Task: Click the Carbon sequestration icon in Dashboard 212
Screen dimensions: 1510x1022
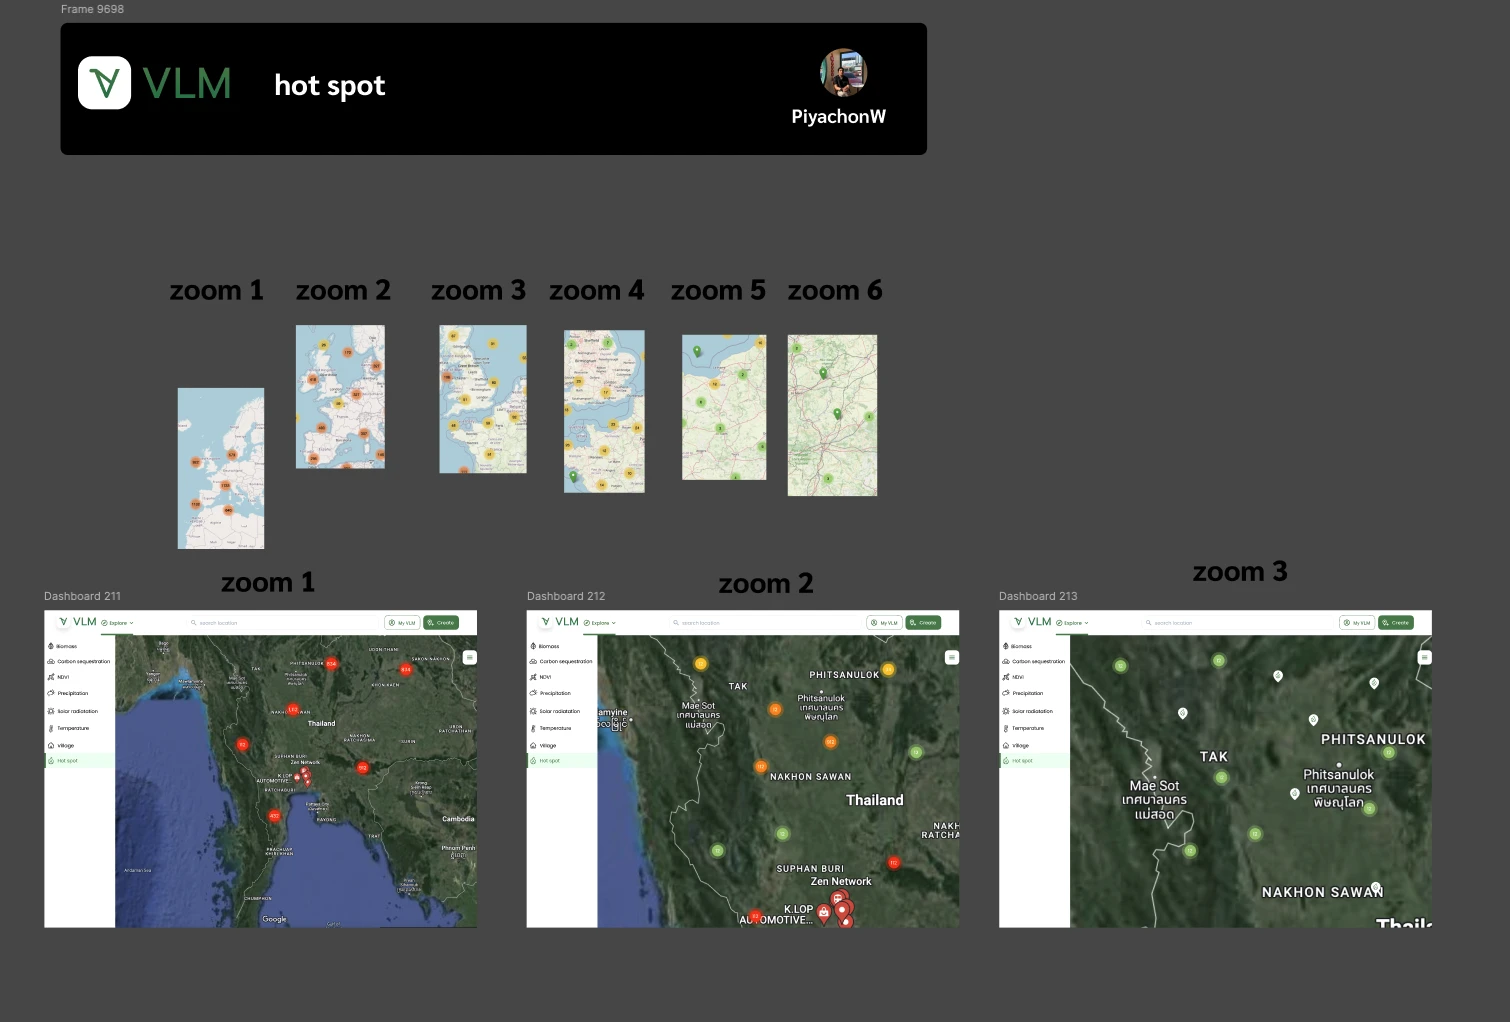Action: point(533,661)
